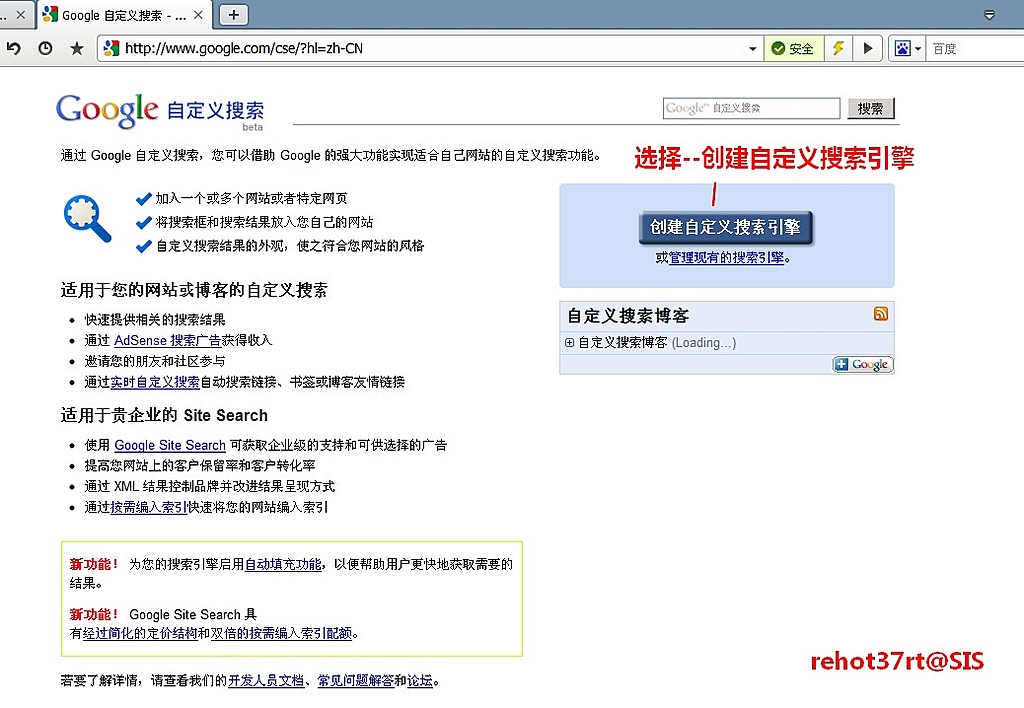Click the play/go arrow button
Viewport: 1024px width, 708px height.
(x=868, y=48)
